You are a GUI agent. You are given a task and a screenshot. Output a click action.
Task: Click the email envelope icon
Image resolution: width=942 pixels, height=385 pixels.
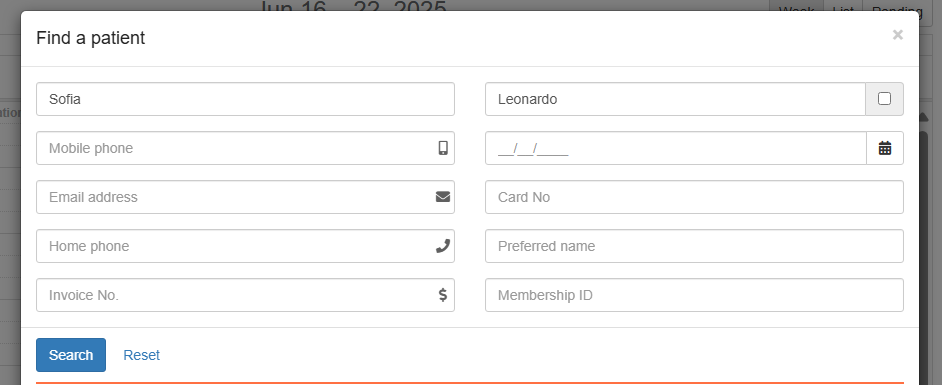click(x=443, y=196)
